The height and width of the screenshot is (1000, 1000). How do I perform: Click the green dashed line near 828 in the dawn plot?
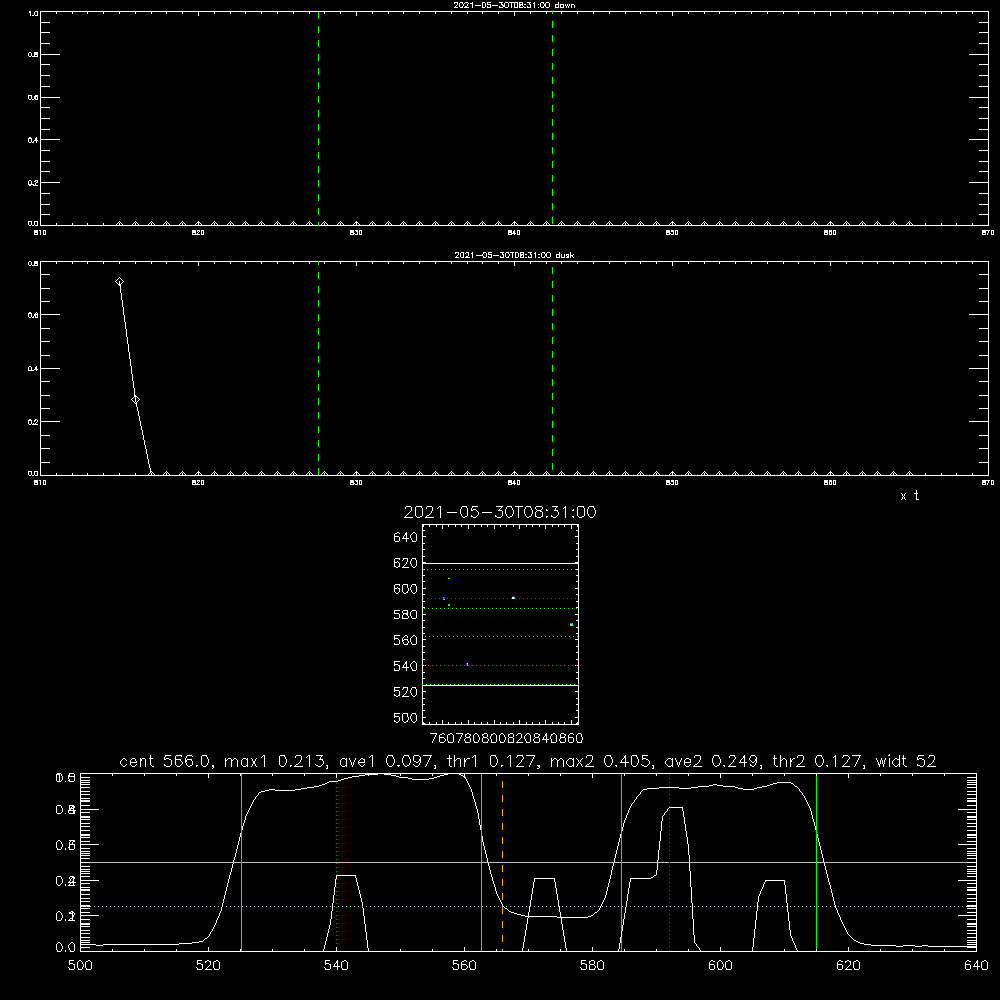(x=318, y=119)
